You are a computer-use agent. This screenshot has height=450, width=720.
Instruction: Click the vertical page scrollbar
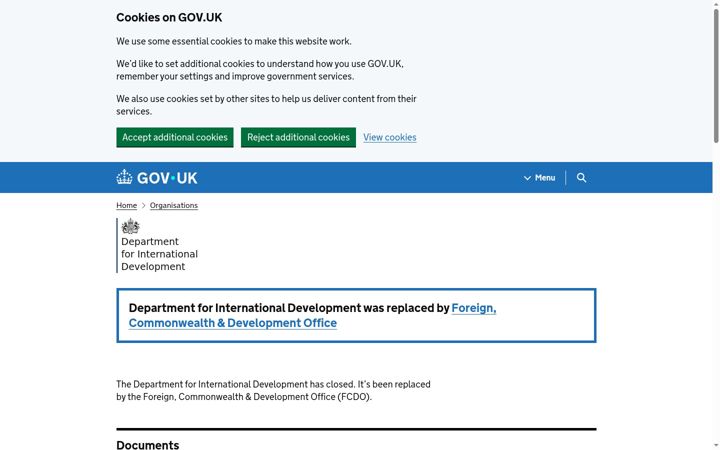coord(716,76)
